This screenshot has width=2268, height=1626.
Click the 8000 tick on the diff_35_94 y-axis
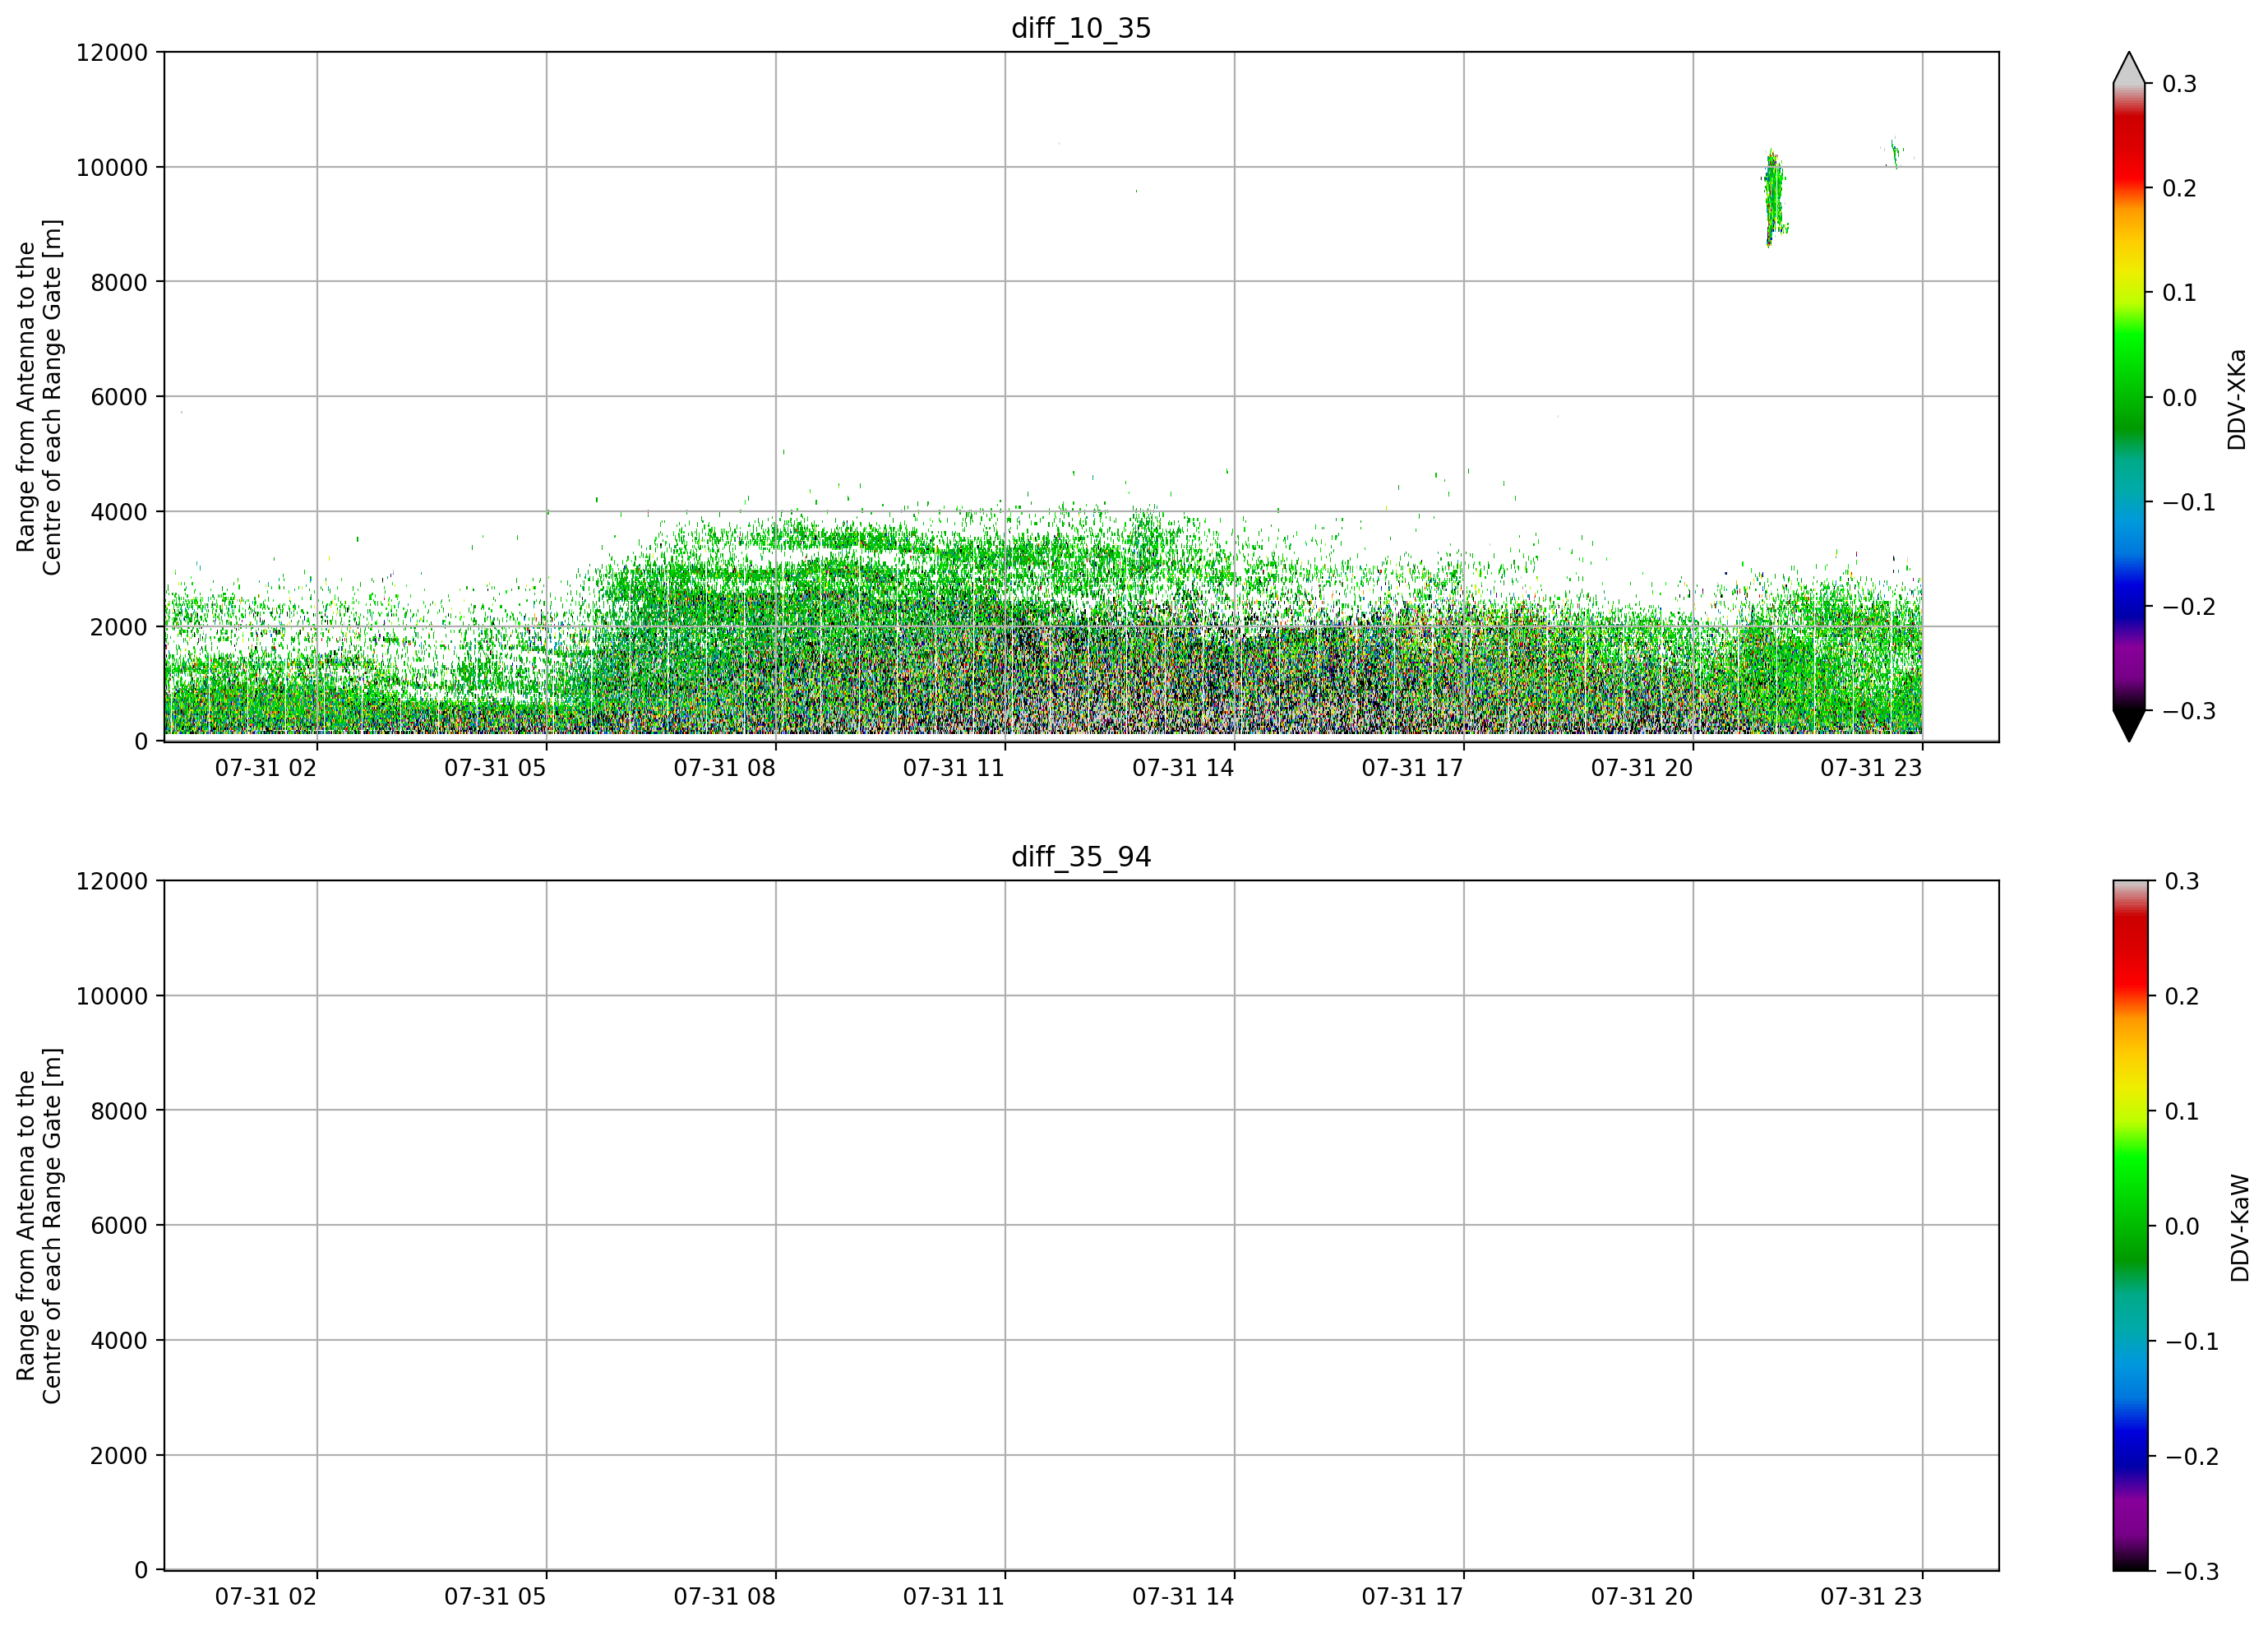click(x=119, y=1111)
